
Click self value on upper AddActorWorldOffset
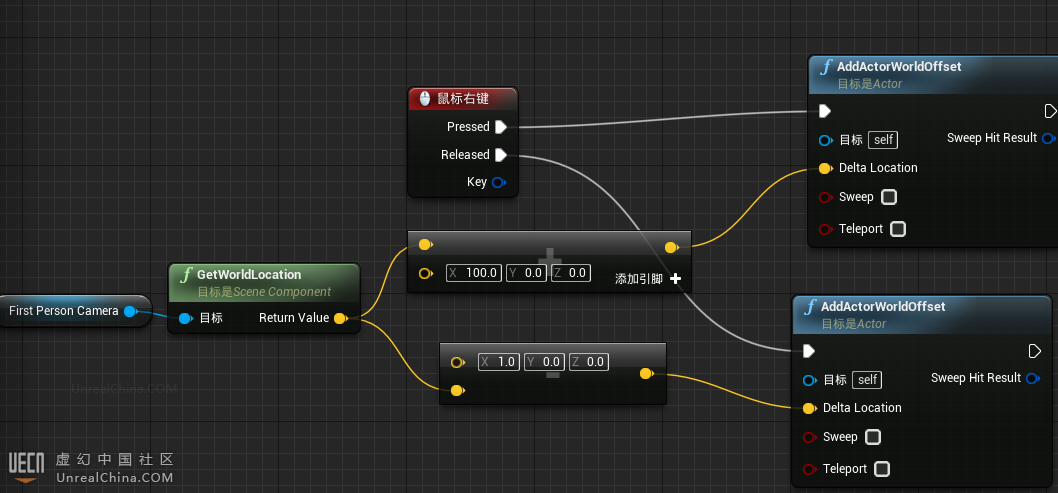(x=883, y=140)
